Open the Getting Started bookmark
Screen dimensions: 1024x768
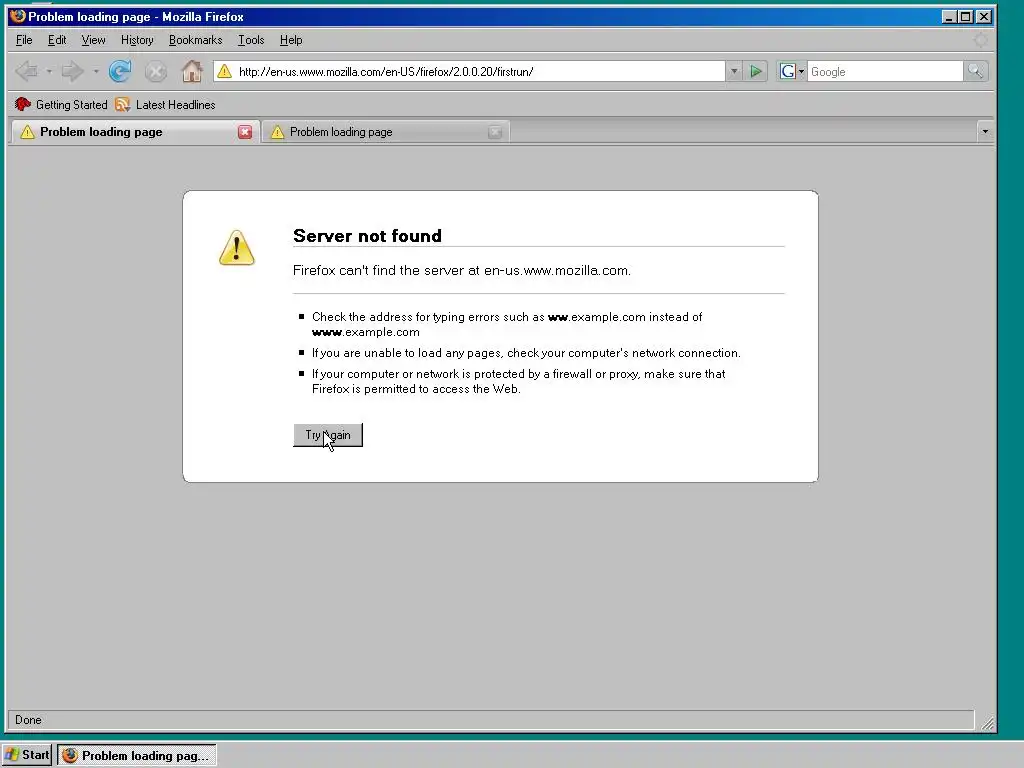pyautogui.click(x=61, y=104)
